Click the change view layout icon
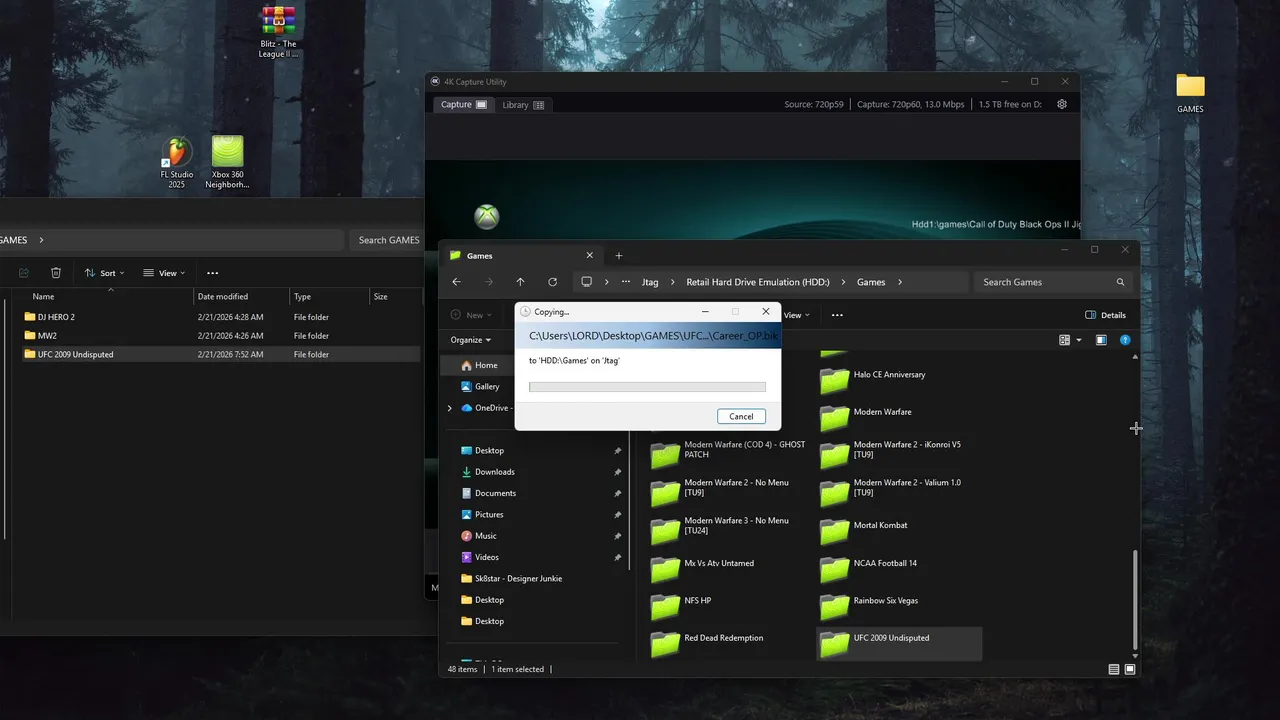The height and width of the screenshot is (720, 1280). click(1065, 340)
